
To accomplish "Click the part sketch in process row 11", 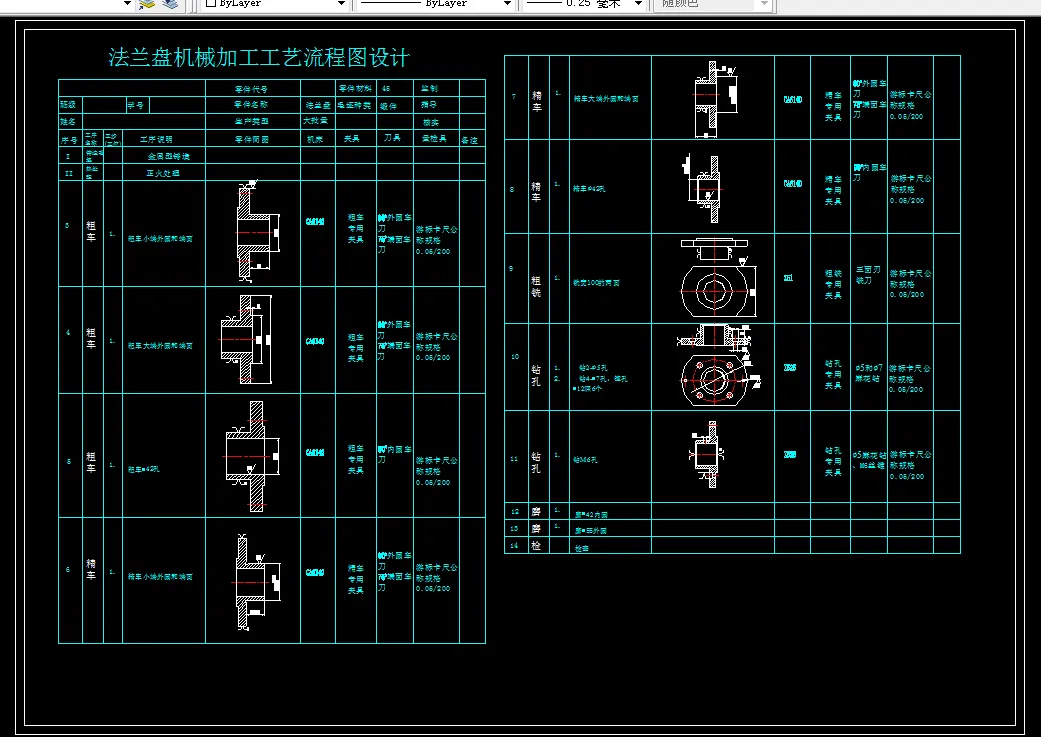I will click(x=706, y=455).
